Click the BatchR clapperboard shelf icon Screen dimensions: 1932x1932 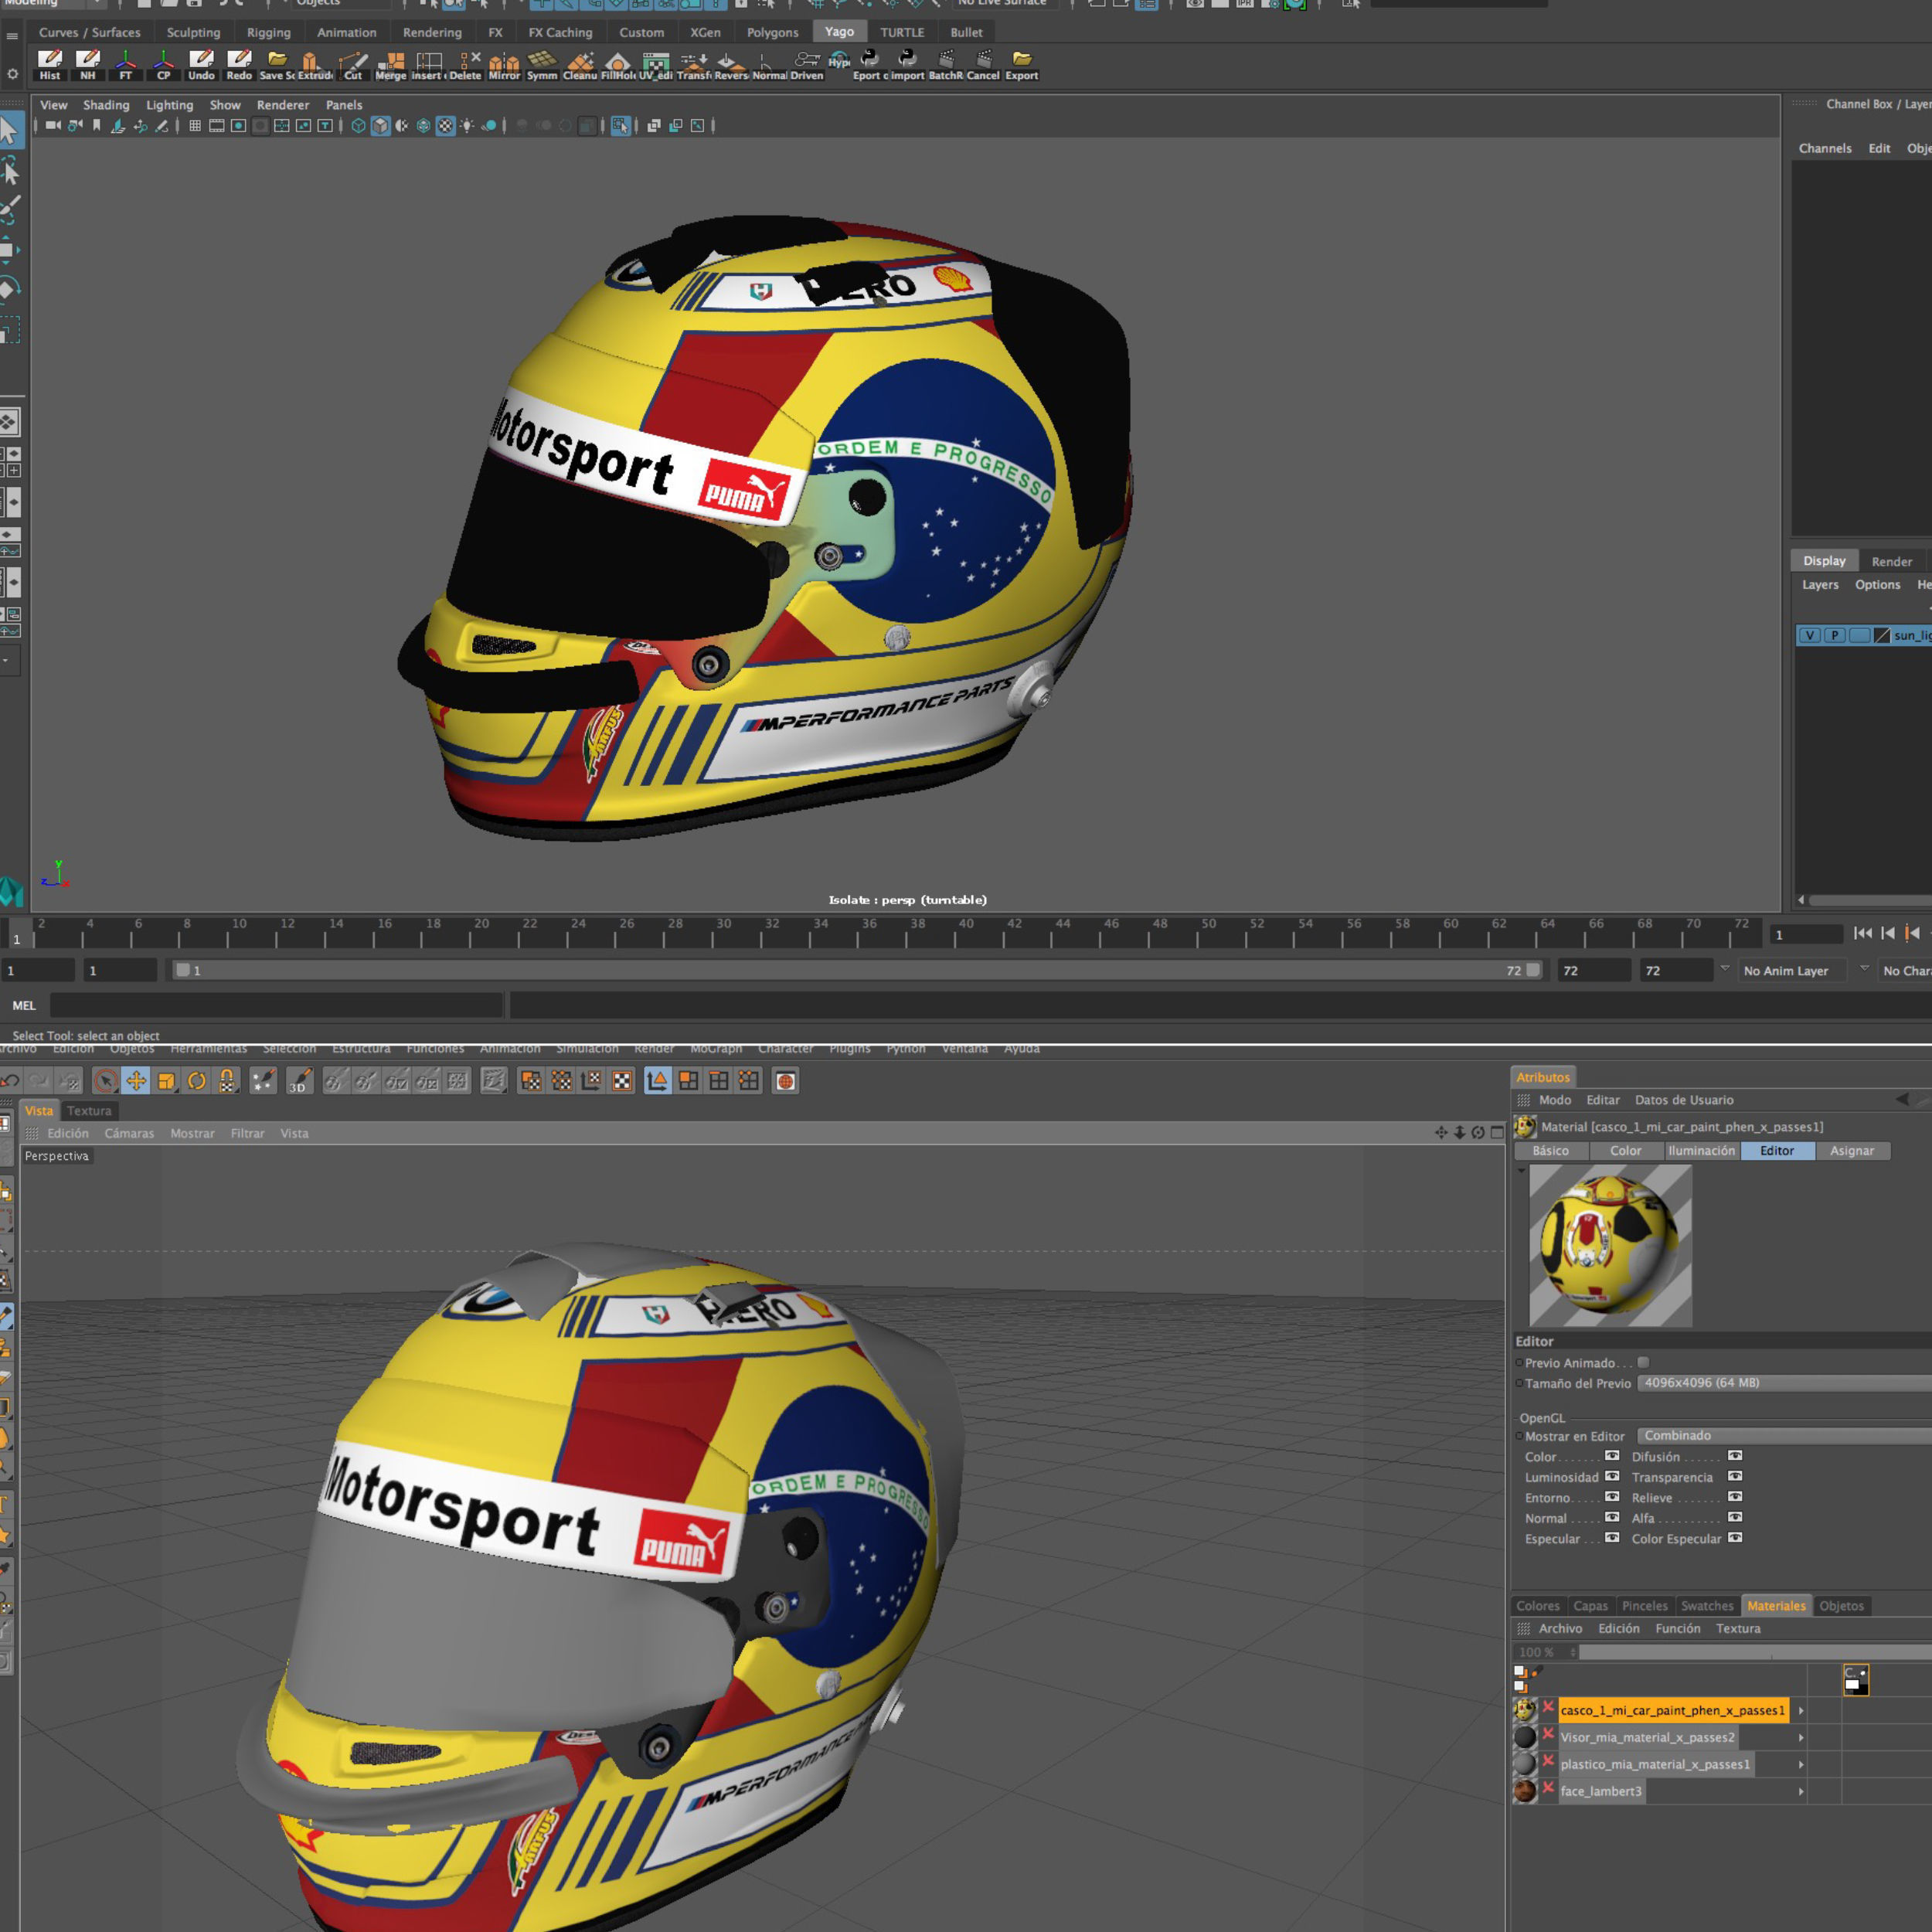click(946, 65)
